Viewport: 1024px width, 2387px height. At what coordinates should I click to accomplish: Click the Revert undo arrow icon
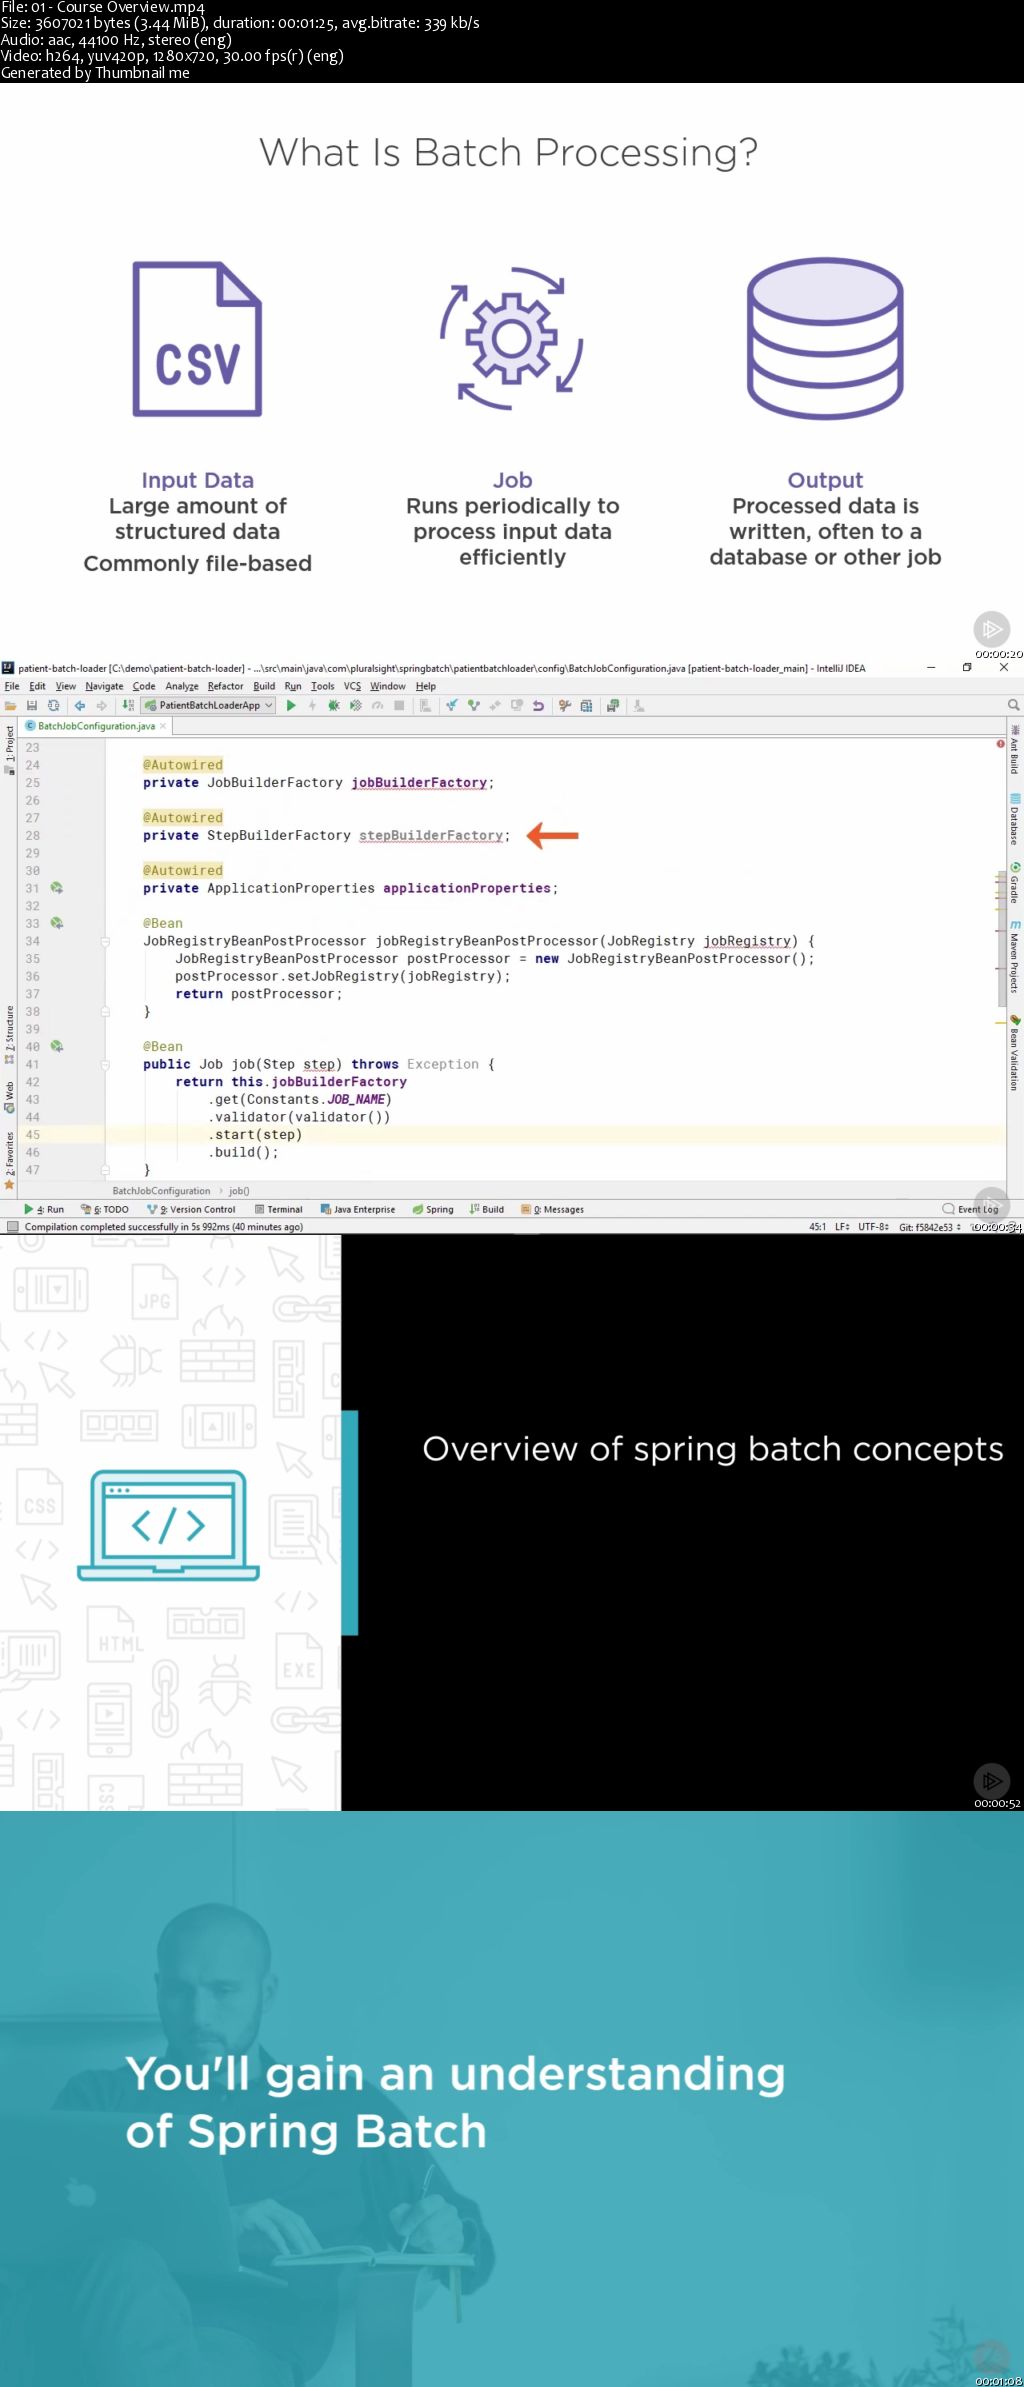538,706
